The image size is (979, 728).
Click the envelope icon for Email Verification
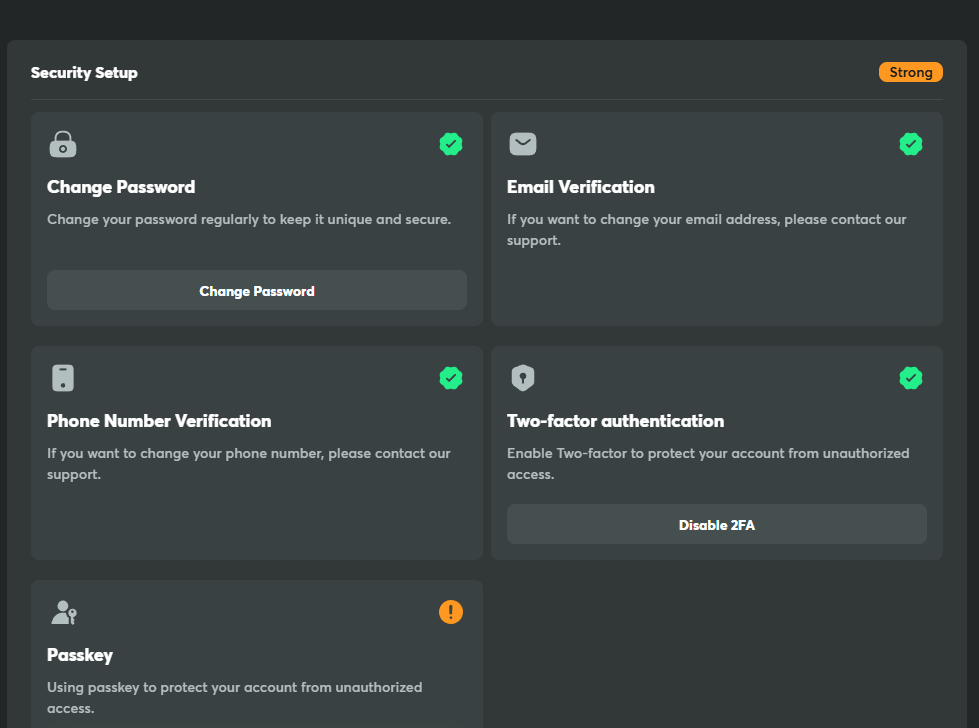522,144
